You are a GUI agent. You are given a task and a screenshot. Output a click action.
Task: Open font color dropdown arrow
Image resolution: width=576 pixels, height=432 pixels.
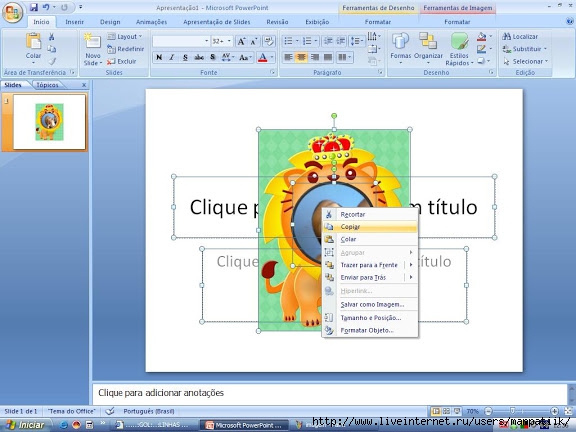[x=272, y=57]
